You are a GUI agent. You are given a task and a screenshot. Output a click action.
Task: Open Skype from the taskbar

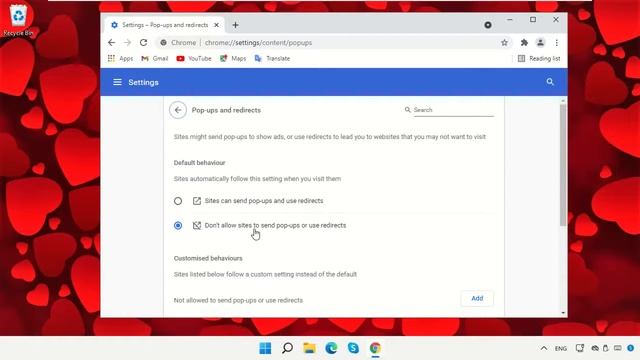353,348
